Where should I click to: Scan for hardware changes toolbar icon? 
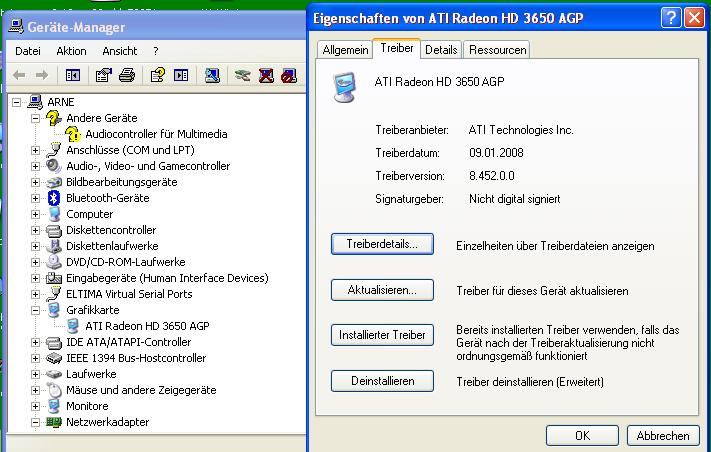[x=212, y=75]
